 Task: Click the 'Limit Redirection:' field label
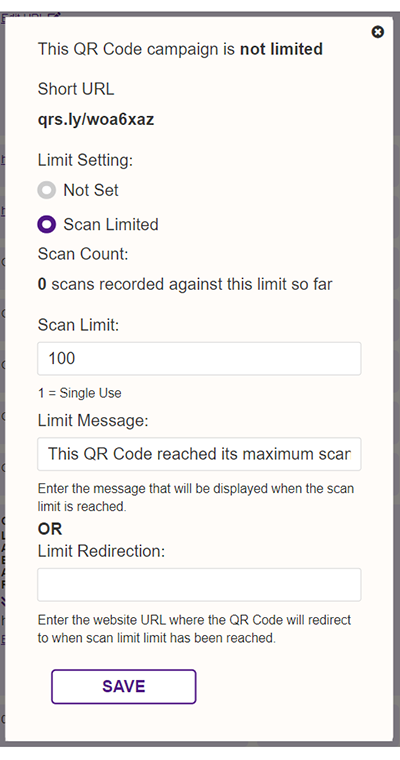pyautogui.click(x=101, y=551)
